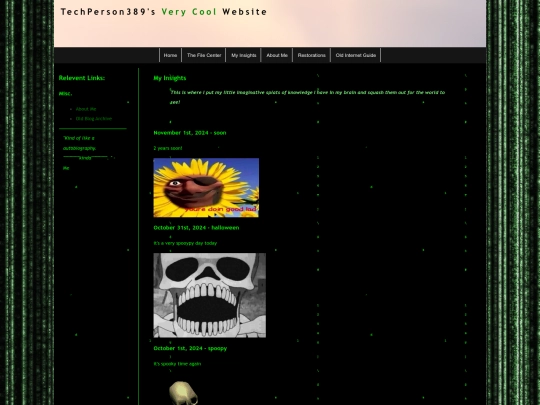Screen dimensions: 540x405
Task: Open the laughing skull halloween image
Action: (209, 295)
